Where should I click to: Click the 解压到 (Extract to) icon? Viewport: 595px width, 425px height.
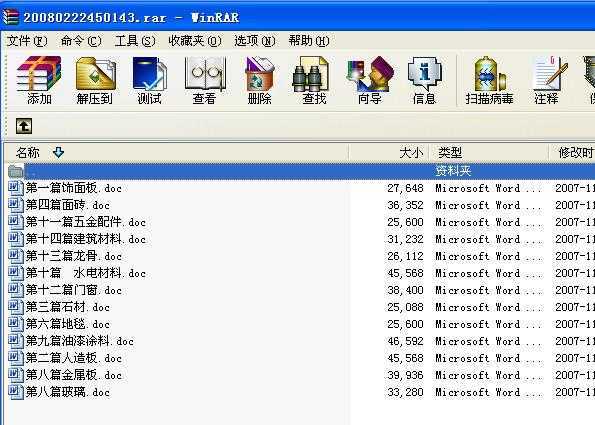point(95,80)
